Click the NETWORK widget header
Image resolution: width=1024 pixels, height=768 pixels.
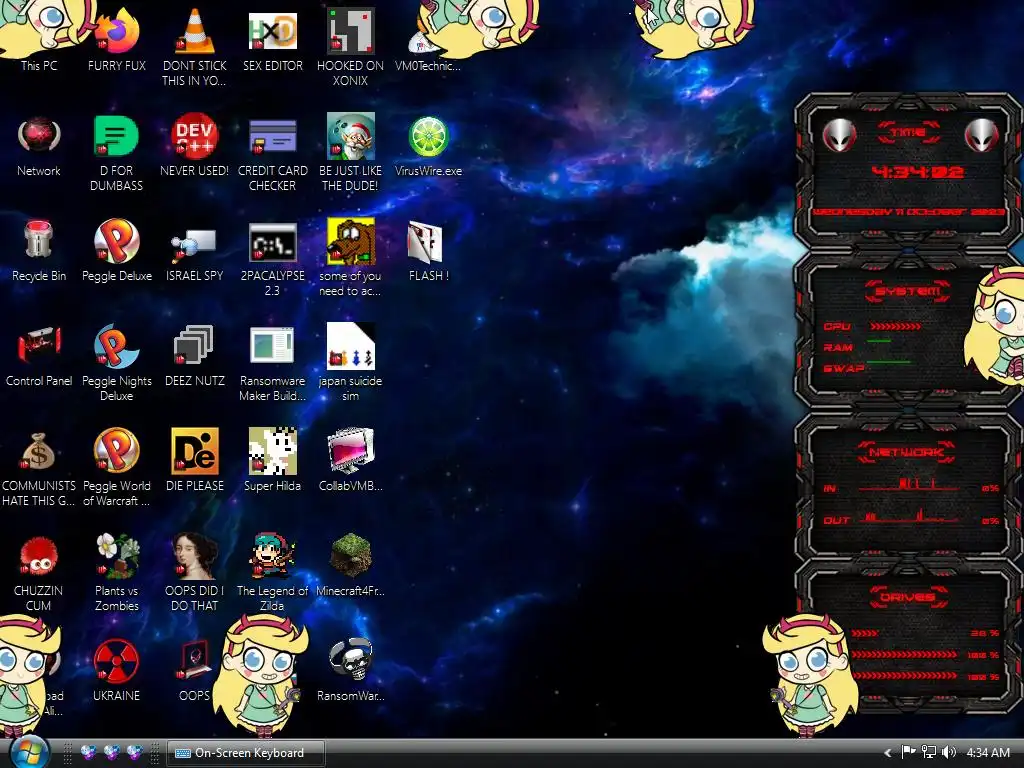(907, 452)
